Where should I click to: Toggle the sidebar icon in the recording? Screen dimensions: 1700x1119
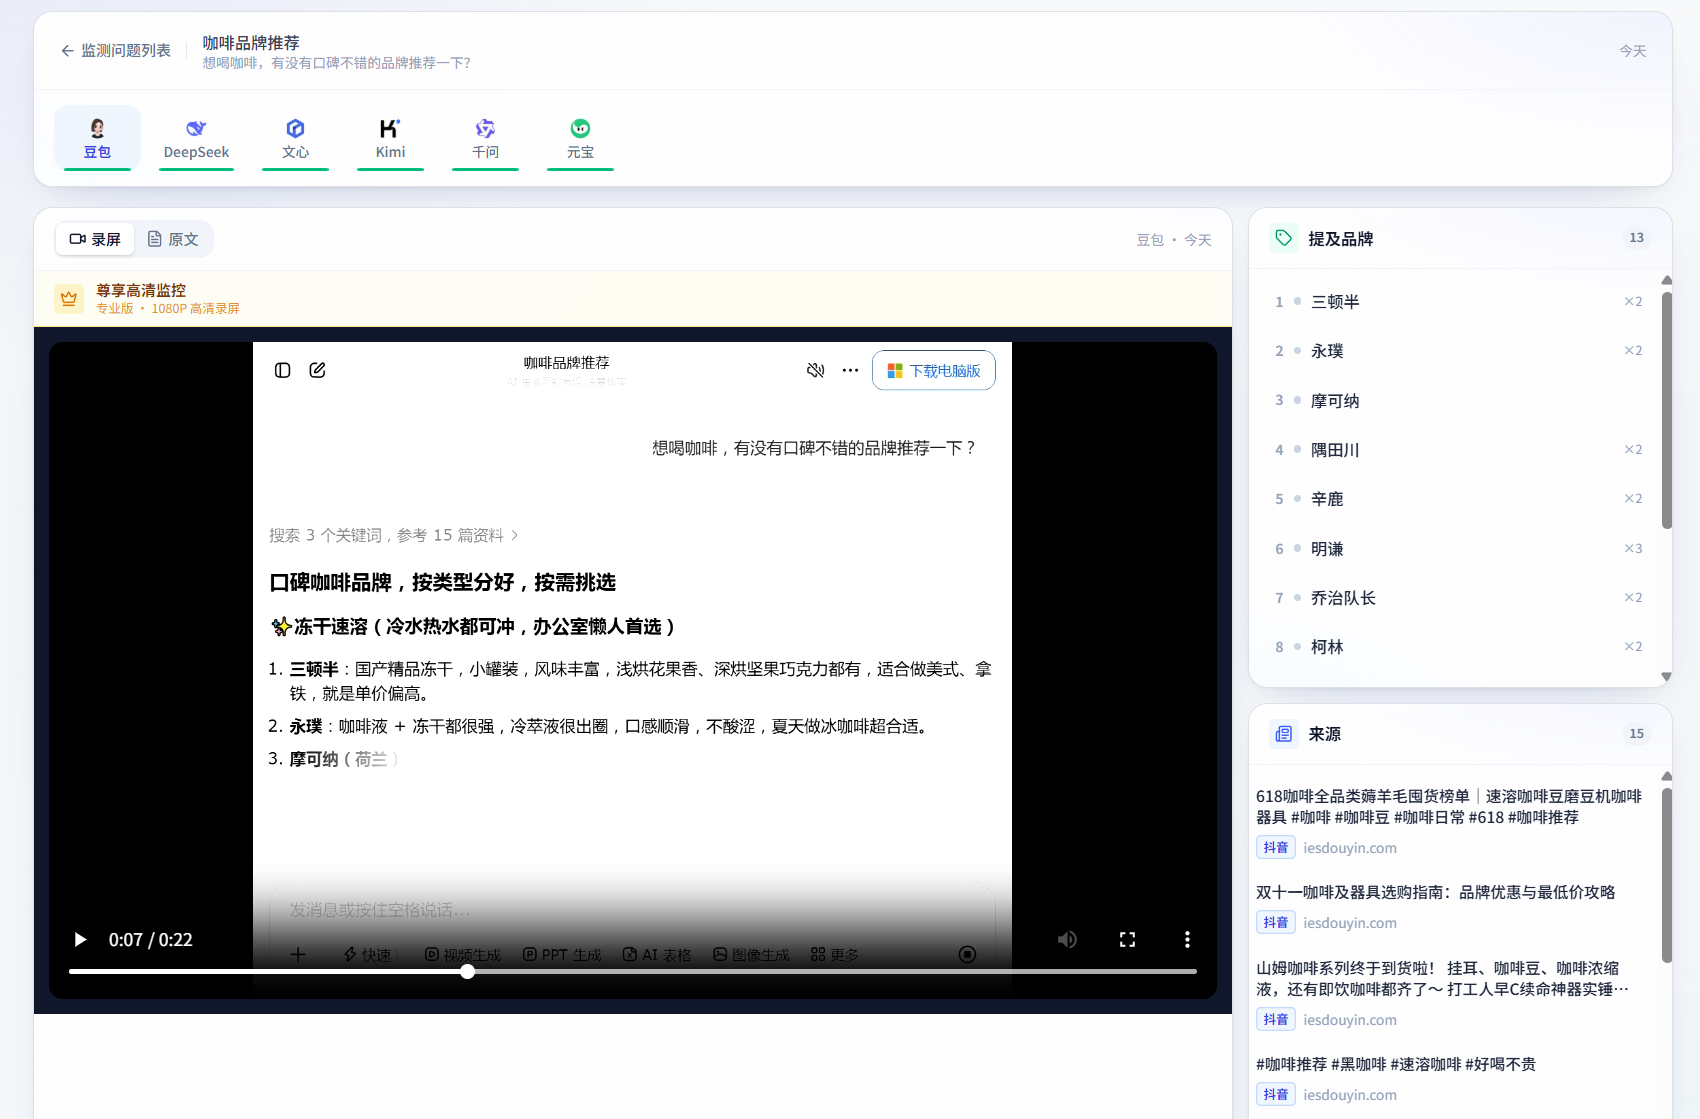click(283, 370)
